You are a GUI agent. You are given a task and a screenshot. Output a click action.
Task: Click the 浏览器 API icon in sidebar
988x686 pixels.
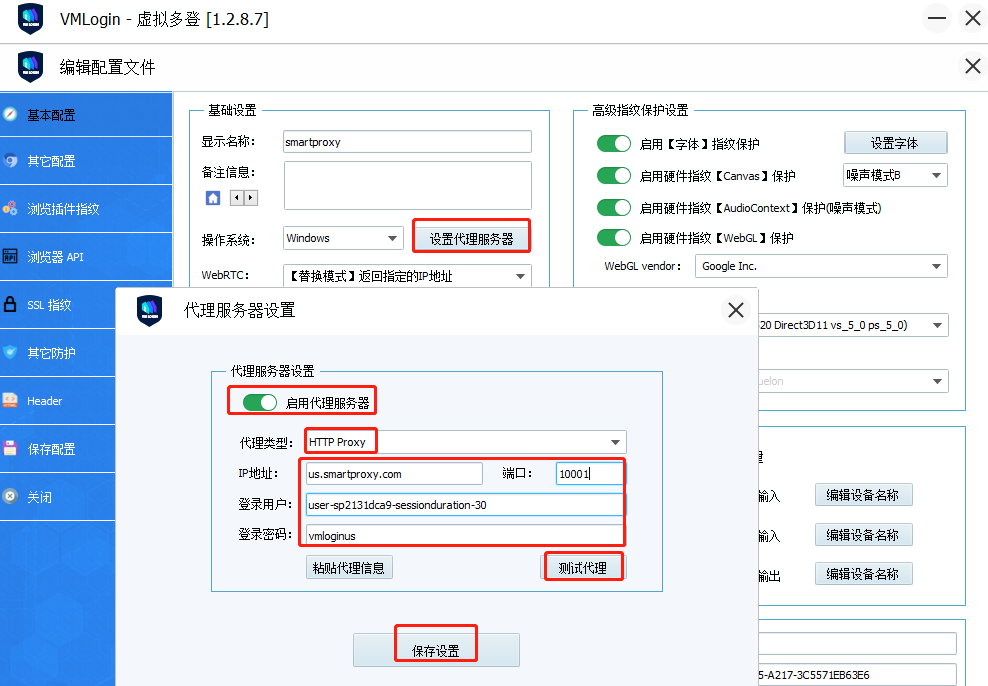[11, 257]
